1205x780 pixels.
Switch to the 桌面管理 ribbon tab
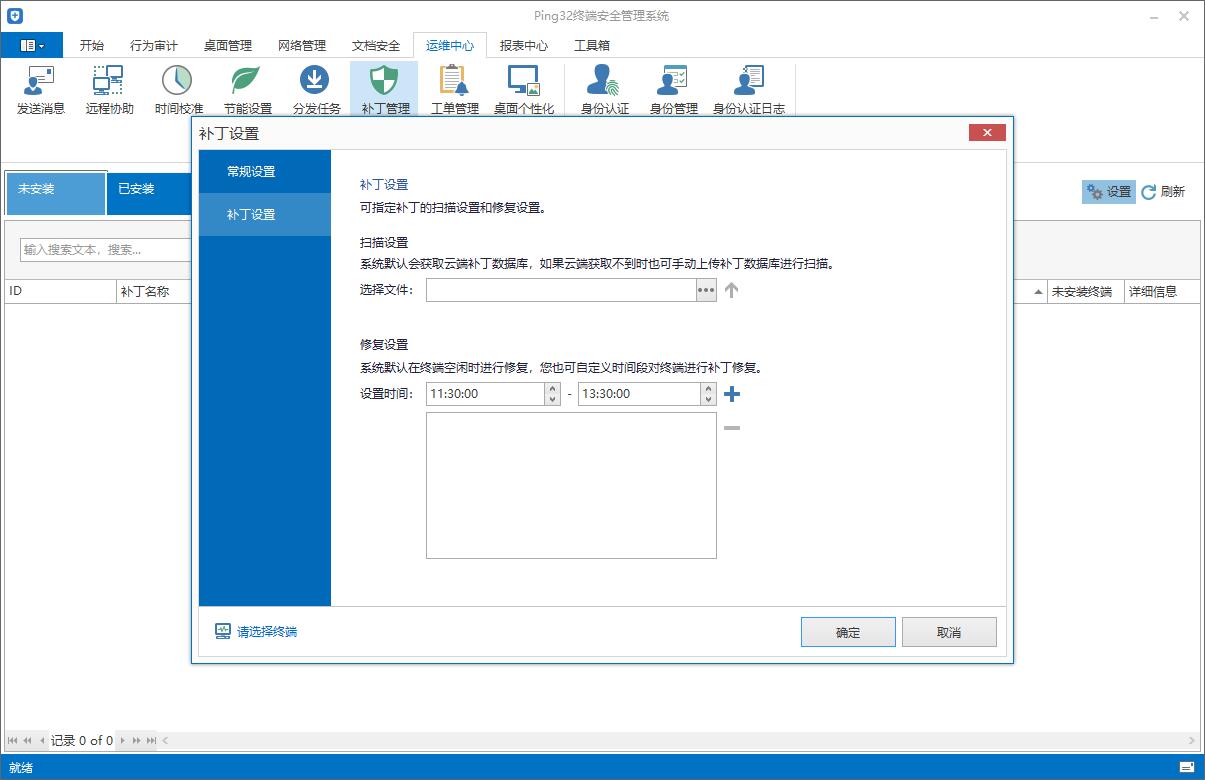tap(228, 45)
